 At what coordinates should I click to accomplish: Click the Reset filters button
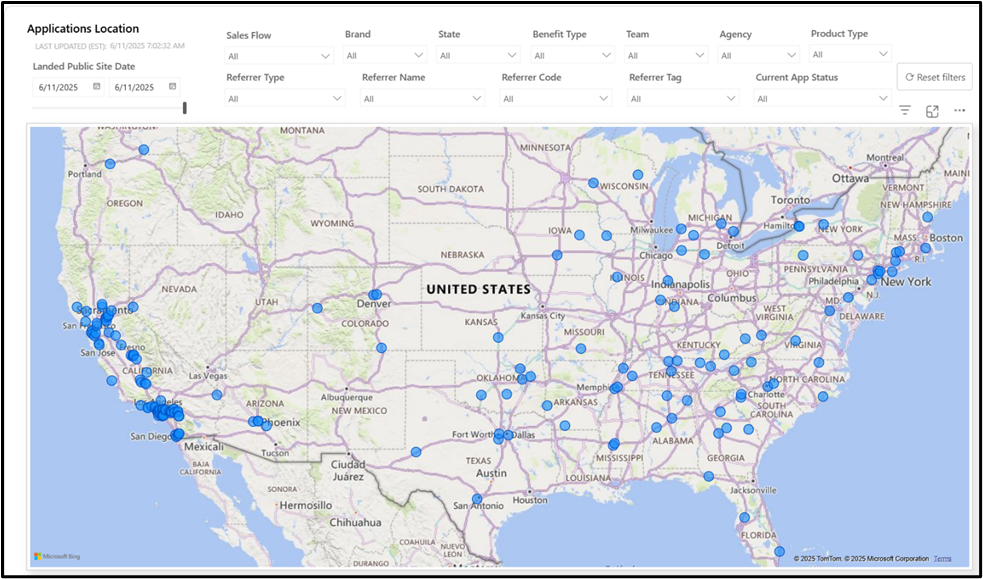[935, 77]
